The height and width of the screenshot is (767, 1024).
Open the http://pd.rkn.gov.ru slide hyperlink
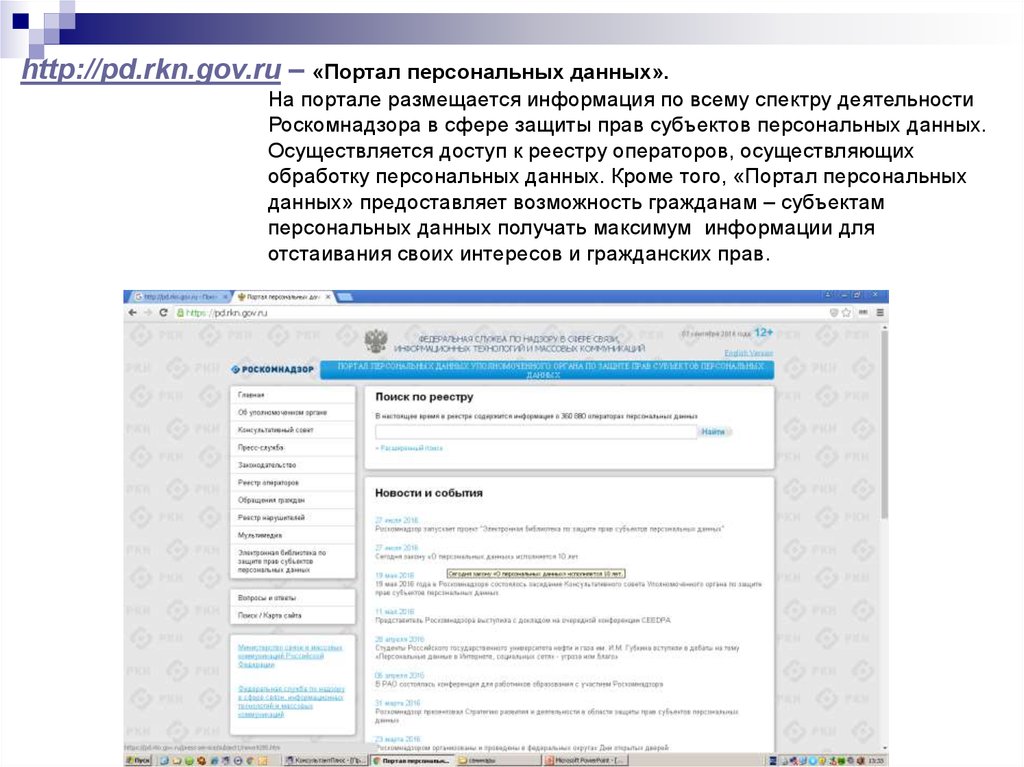click(151, 70)
